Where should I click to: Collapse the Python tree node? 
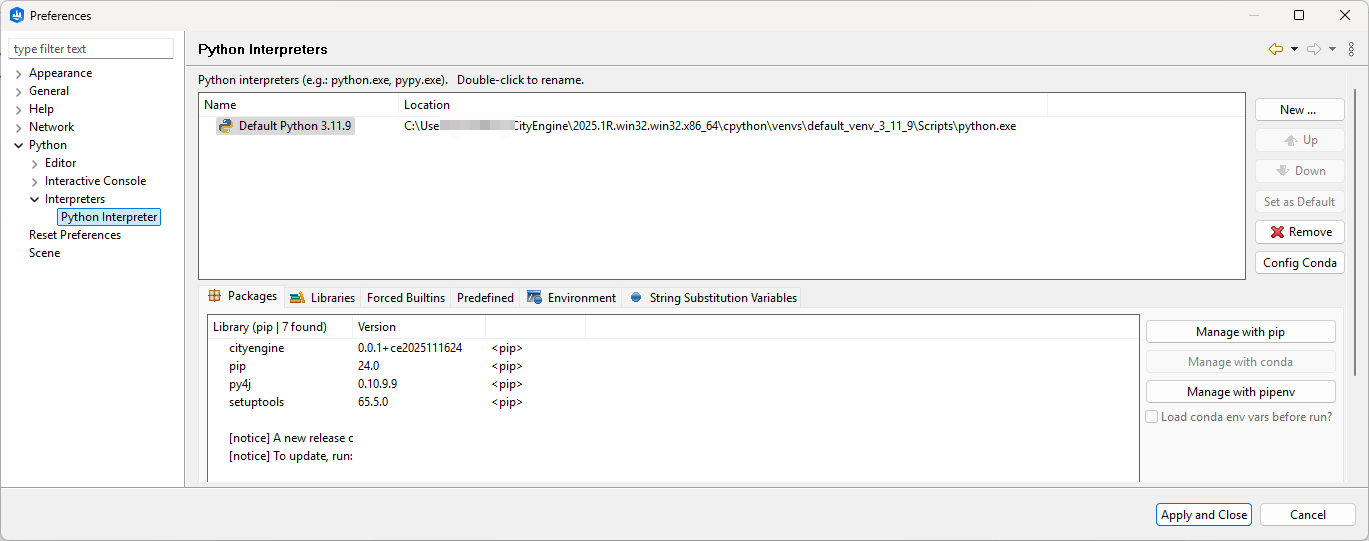[19, 146]
